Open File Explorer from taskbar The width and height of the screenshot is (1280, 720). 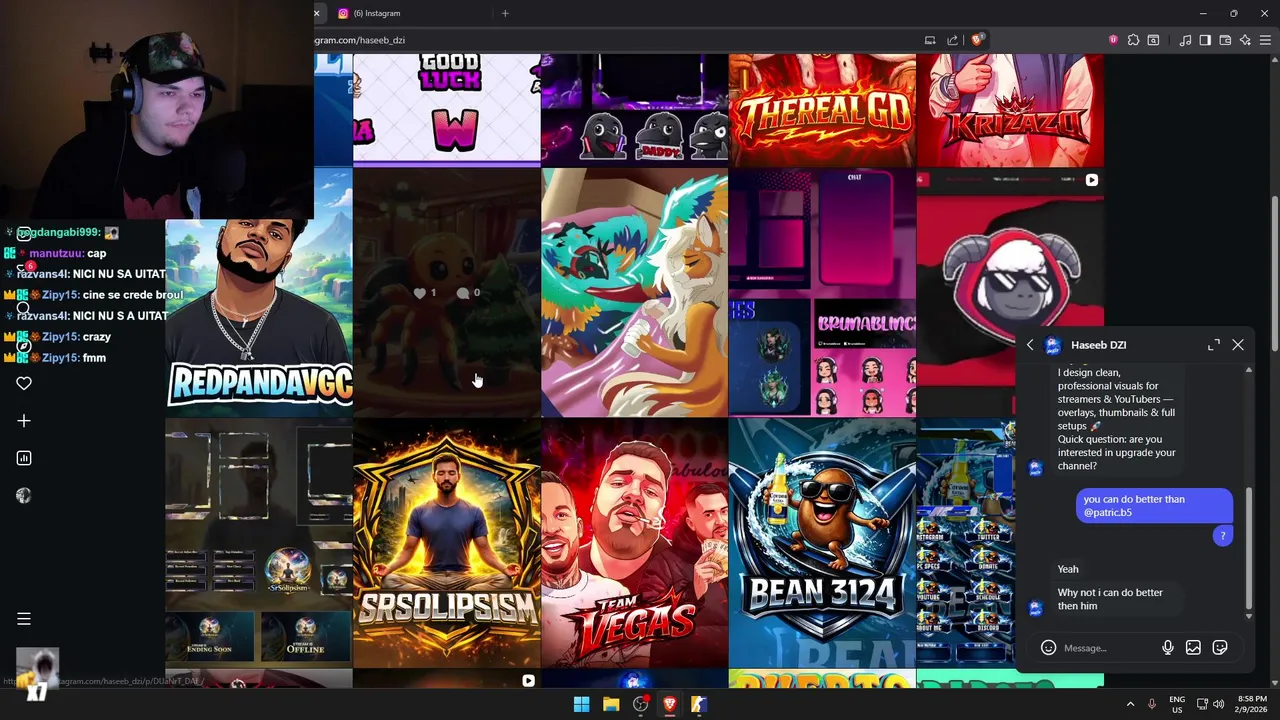tap(611, 704)
